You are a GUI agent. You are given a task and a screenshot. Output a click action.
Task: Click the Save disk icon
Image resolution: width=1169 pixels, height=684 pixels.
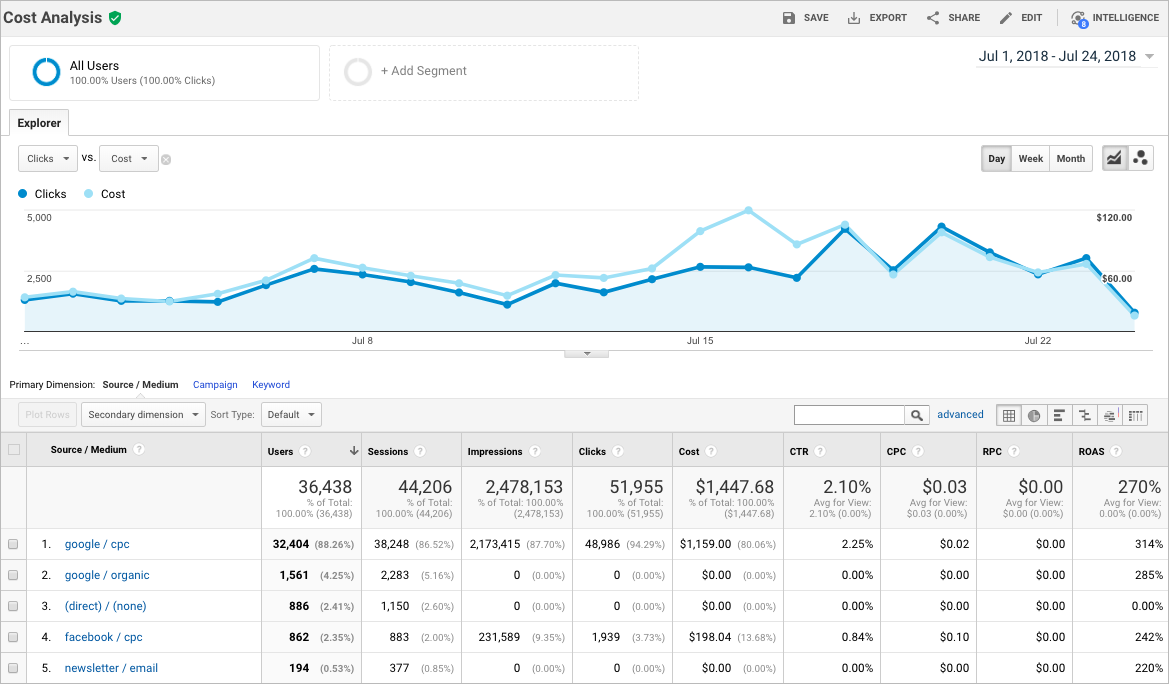789,18
